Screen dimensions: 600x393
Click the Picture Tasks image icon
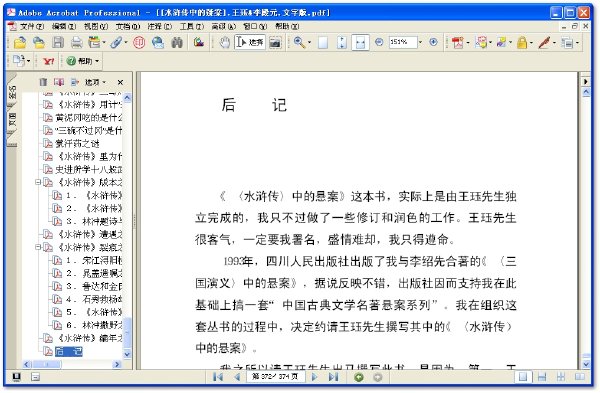pos(199,42)
